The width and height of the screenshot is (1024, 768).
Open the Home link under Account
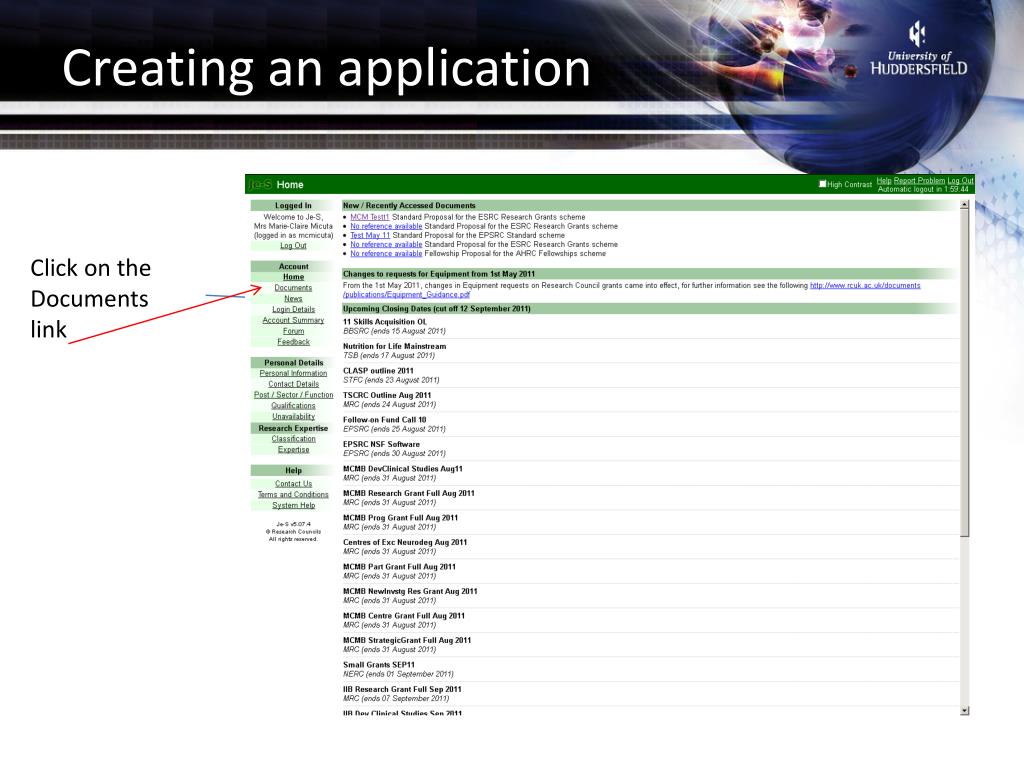293,277
